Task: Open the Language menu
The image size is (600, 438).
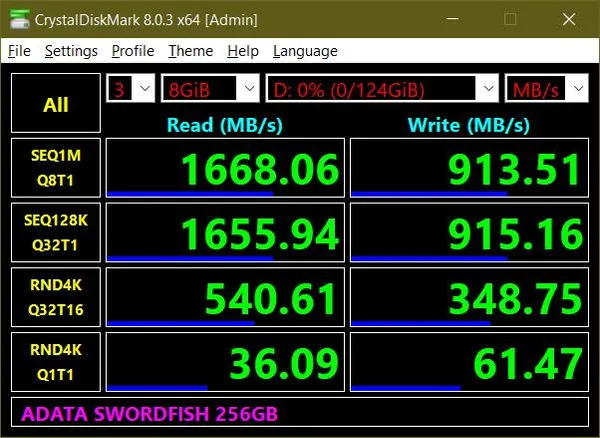Action: tap(305, 51)
